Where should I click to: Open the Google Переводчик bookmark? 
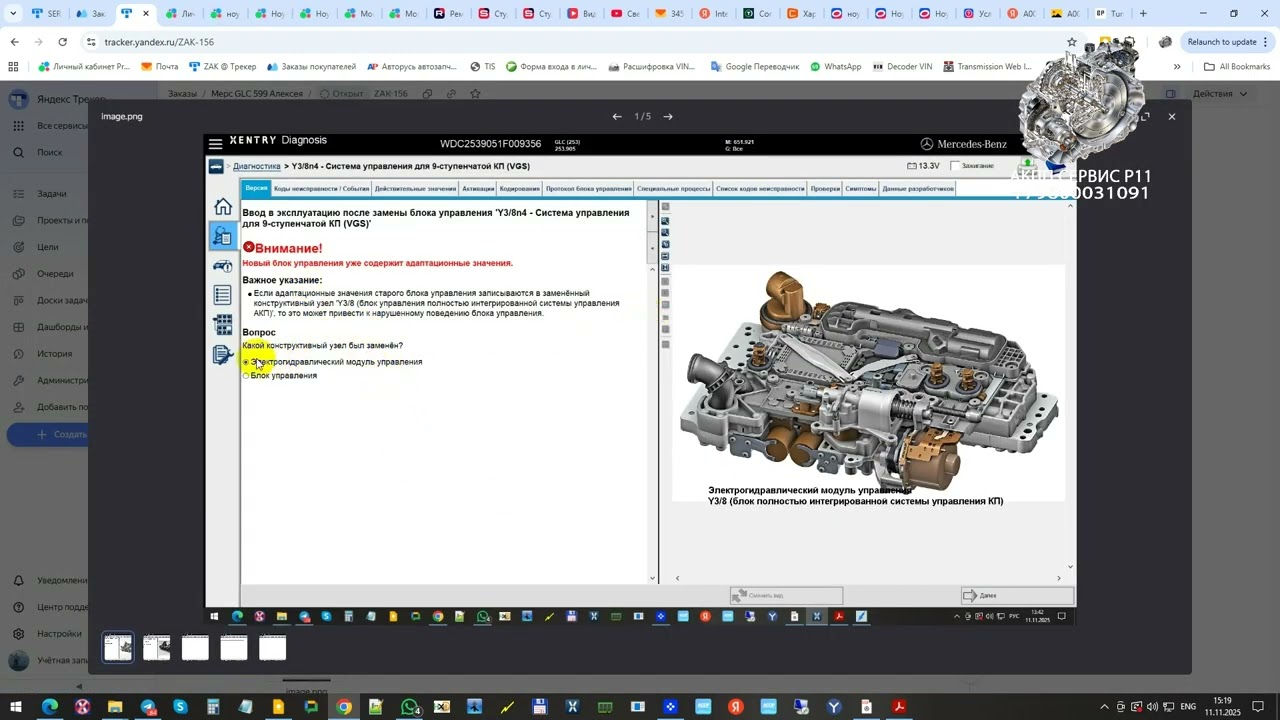coord(755,67)
